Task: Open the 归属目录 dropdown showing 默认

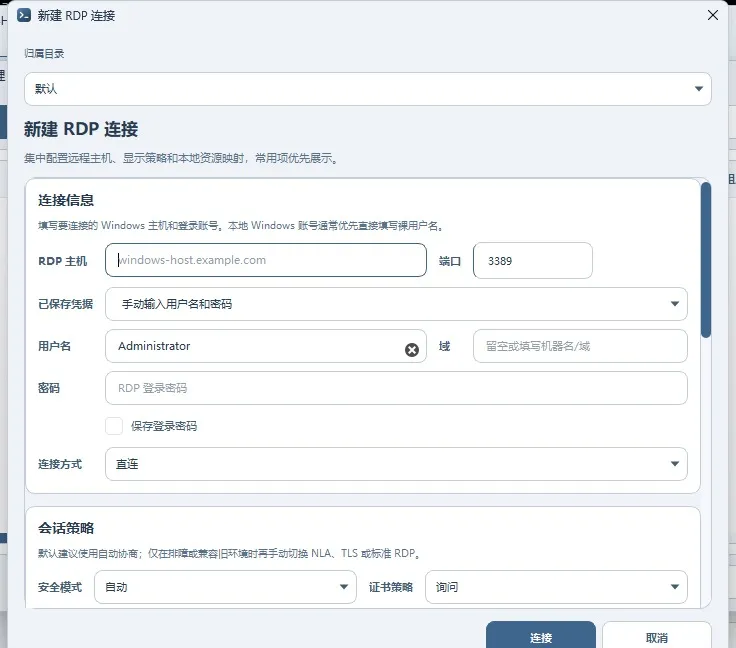Action: [x=368, y=89]
